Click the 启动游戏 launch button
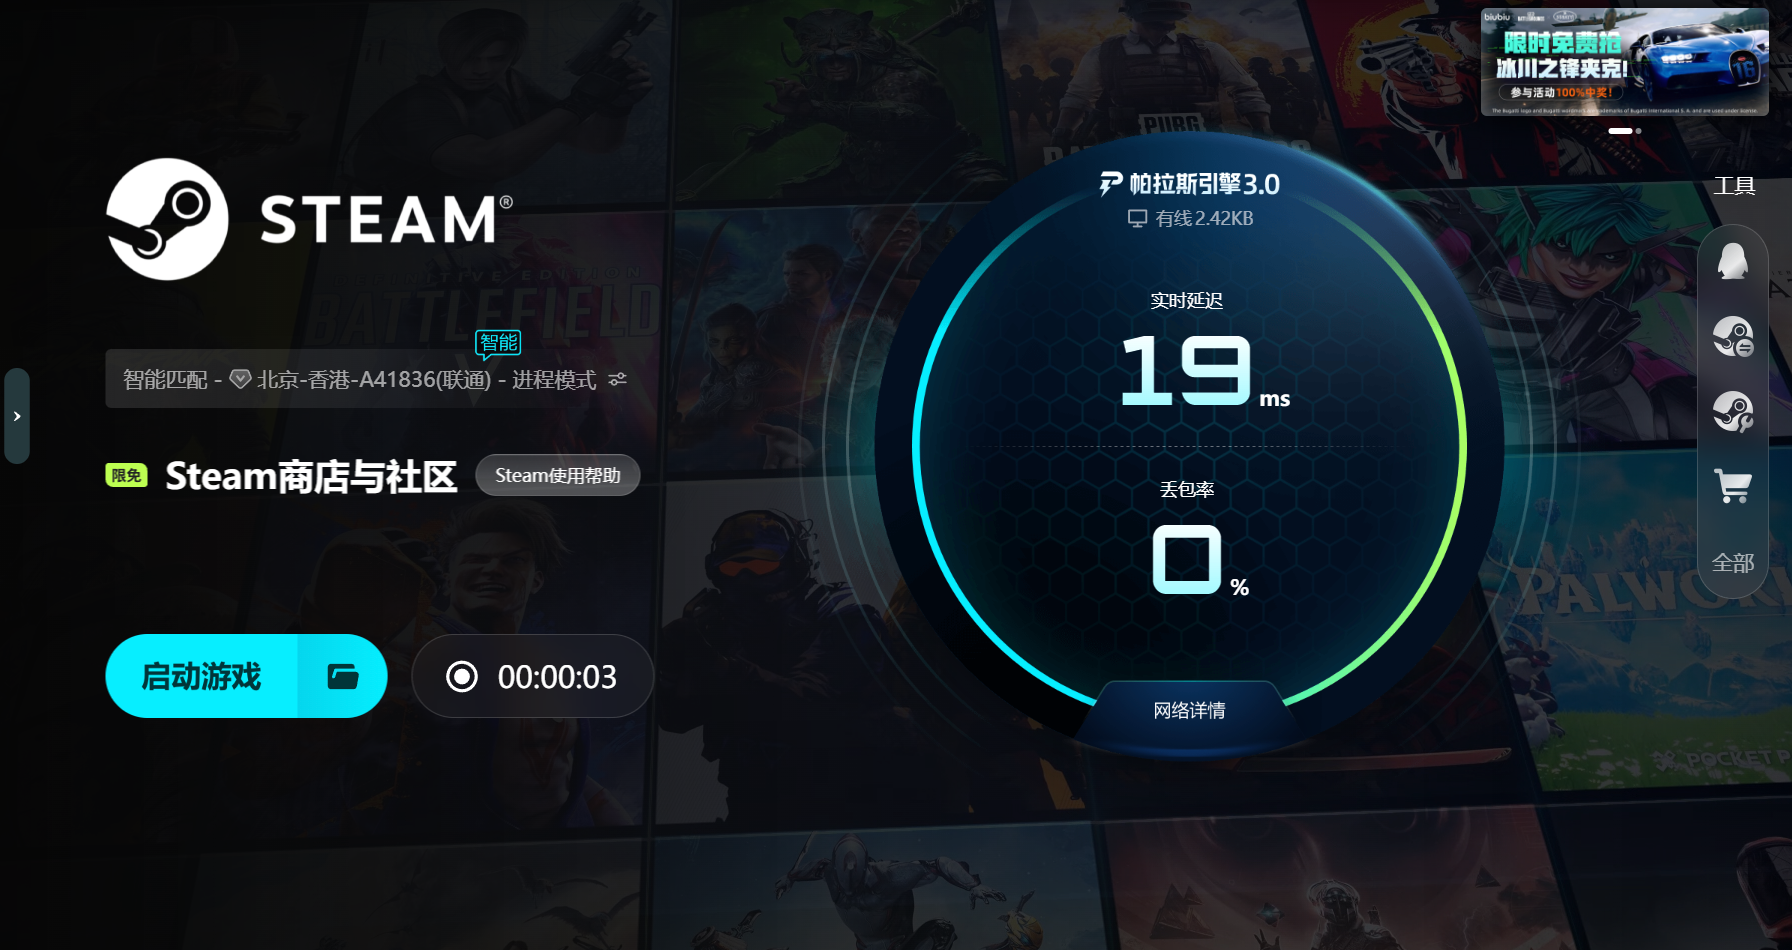The height and width of the screenshot is (950, 1792). click(x=202, y=676)
